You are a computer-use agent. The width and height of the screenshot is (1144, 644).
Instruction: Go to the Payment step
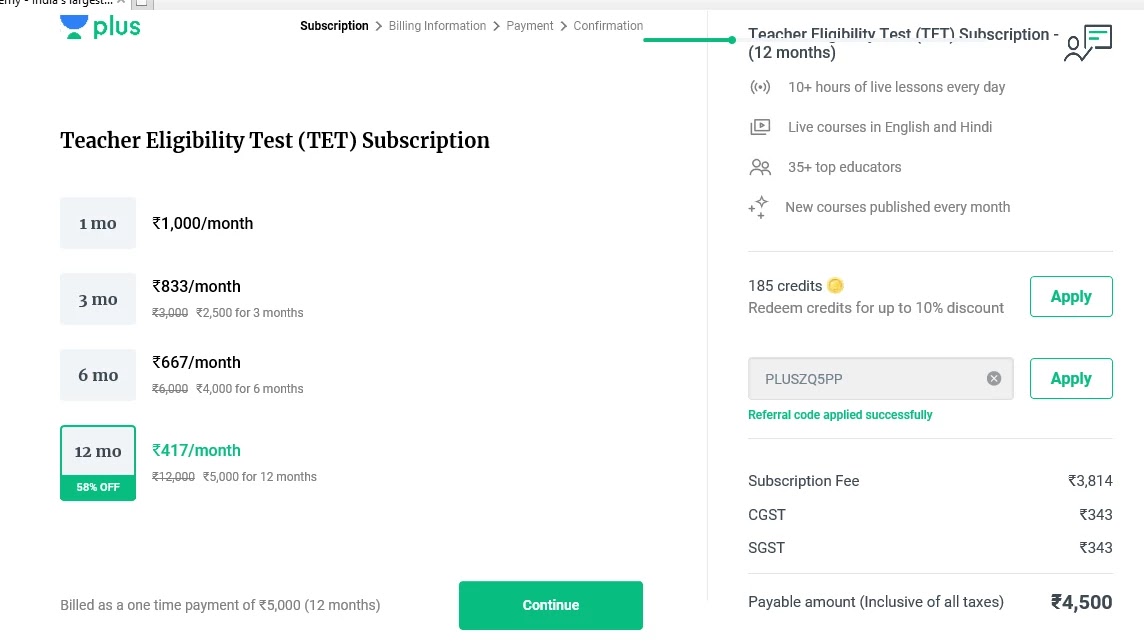[x=530, y=26]
